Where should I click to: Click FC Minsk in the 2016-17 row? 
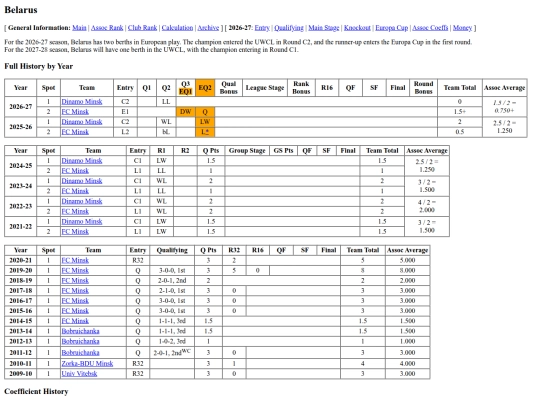[75, 301]
